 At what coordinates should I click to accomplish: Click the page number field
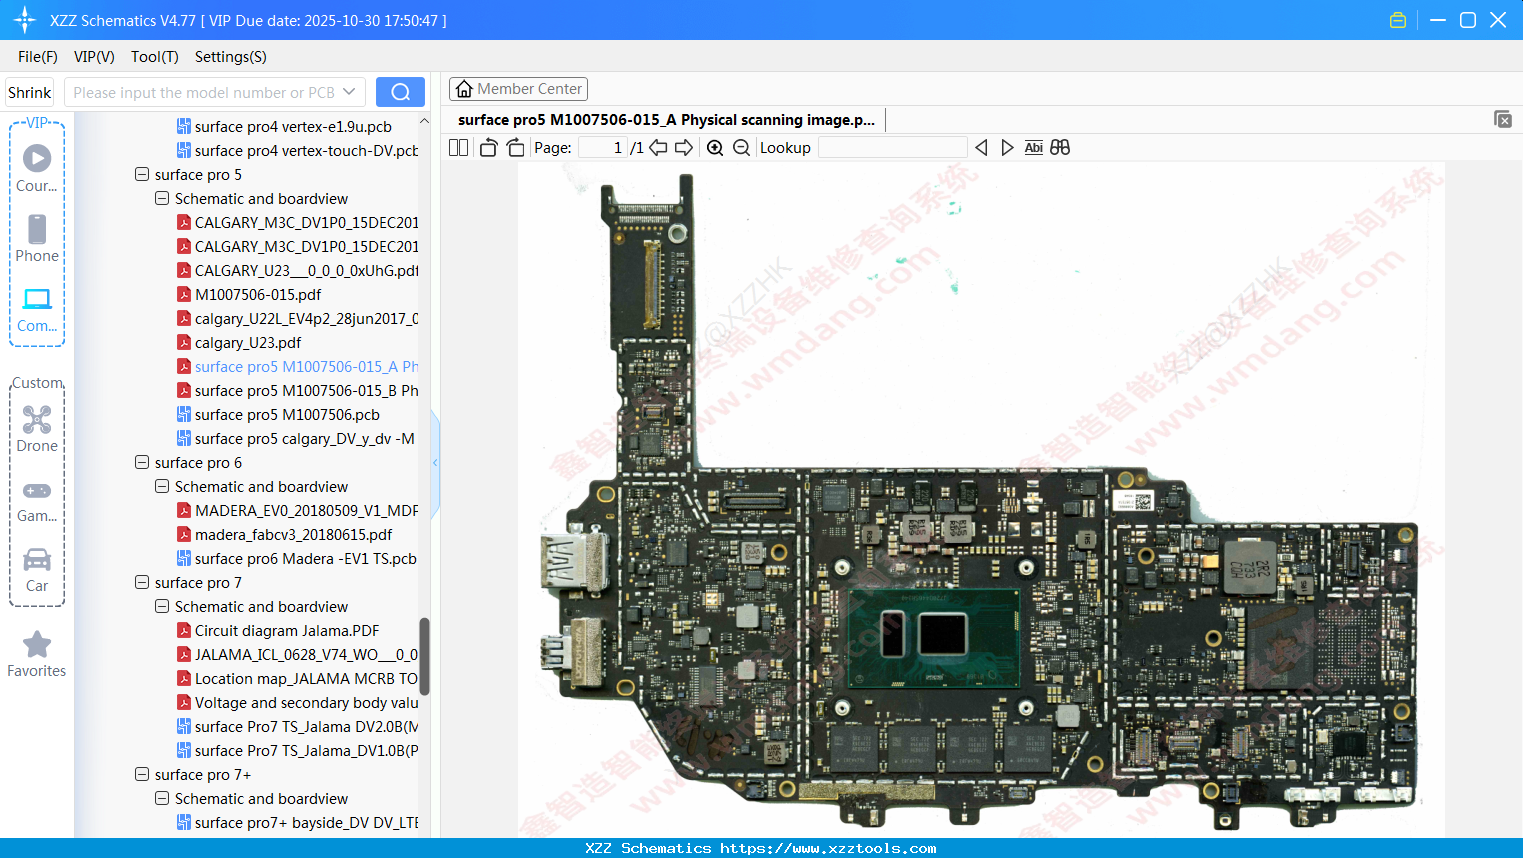[x=603, y=147]
